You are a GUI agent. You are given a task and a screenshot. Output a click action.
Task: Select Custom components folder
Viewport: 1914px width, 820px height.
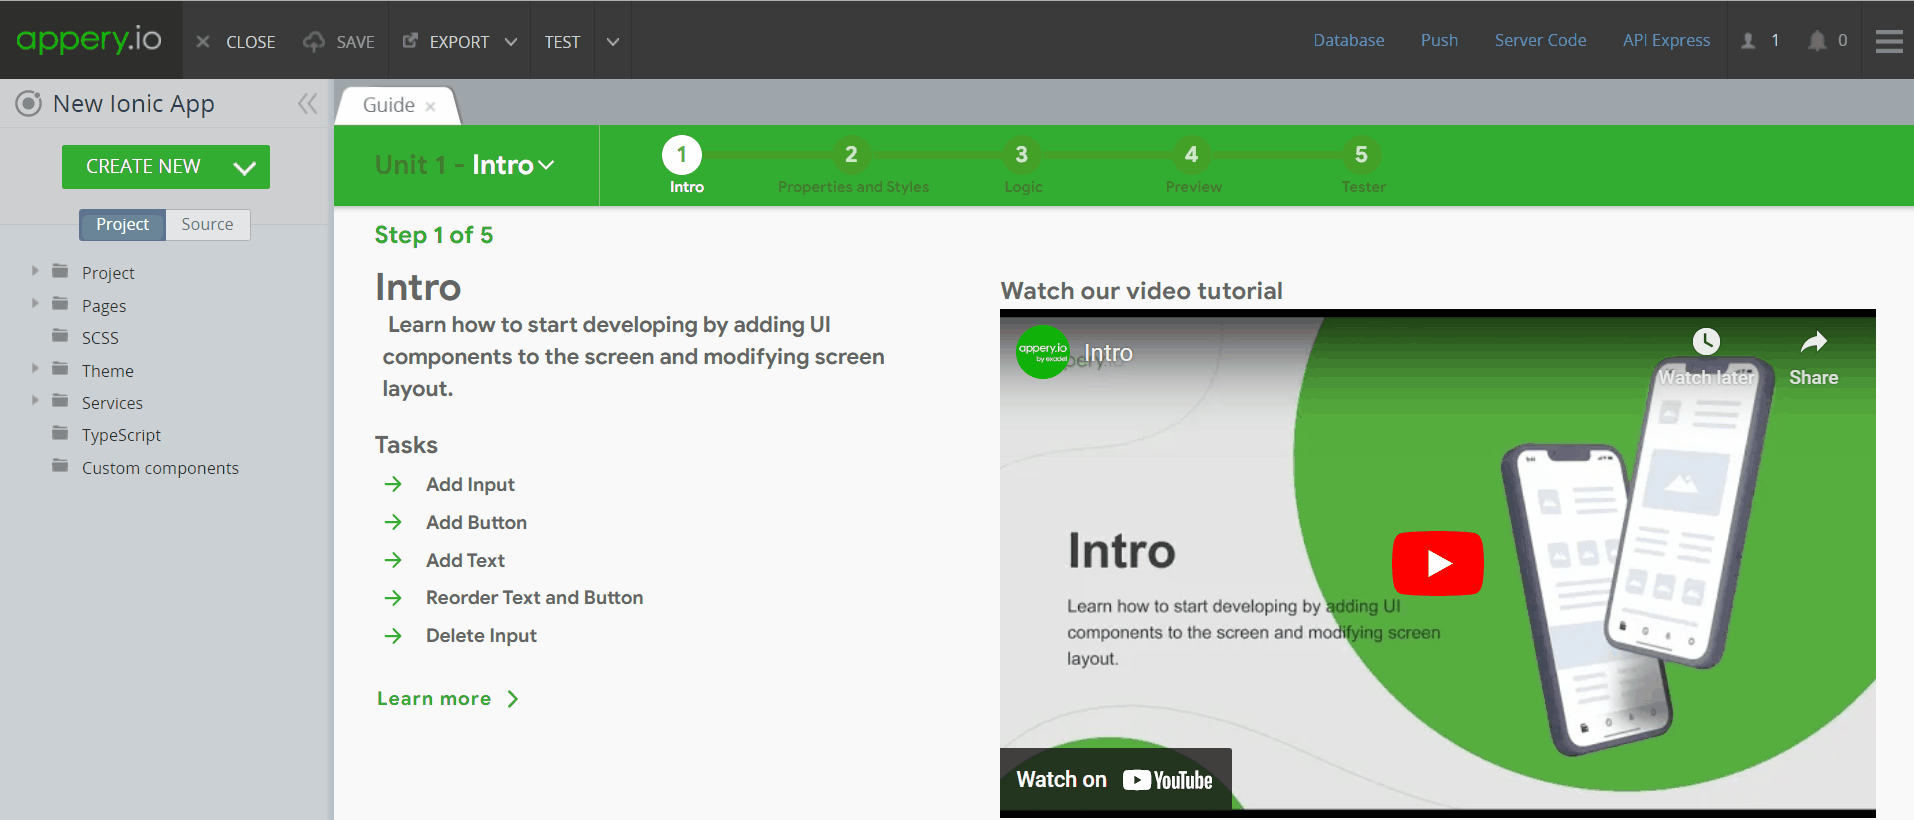160,468
